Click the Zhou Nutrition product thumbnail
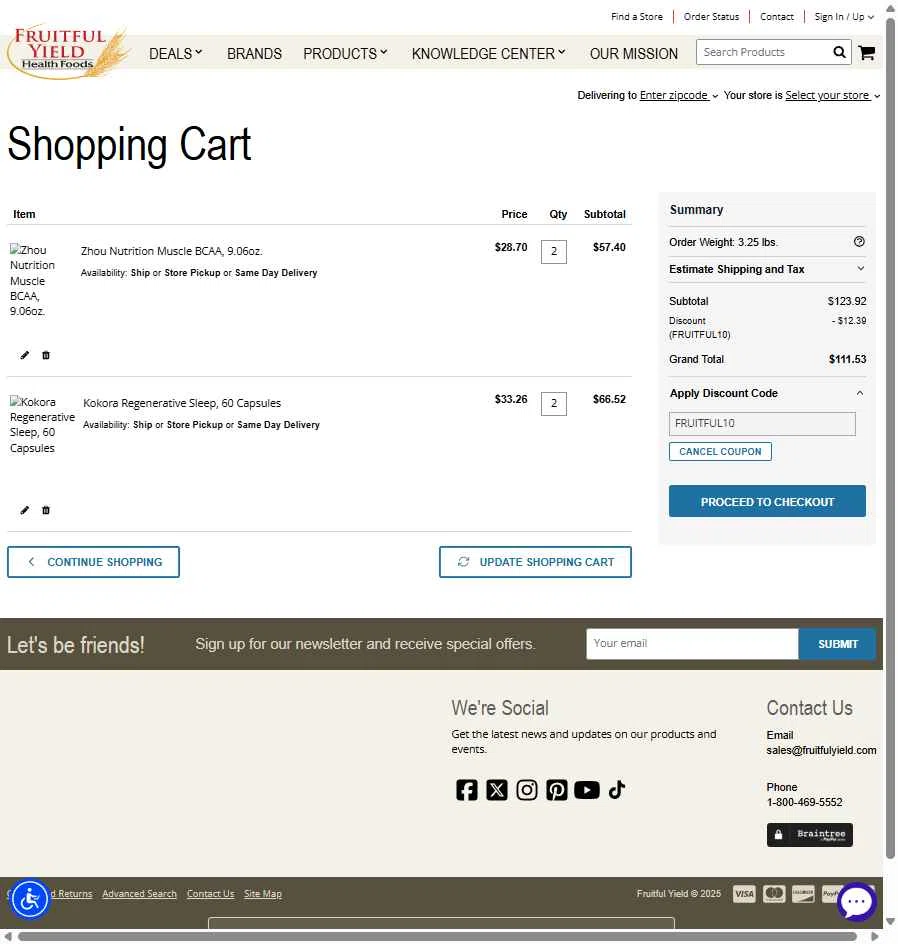Image resolution: width=898 pixels, height=944 pixels. [x=33, y=280]
